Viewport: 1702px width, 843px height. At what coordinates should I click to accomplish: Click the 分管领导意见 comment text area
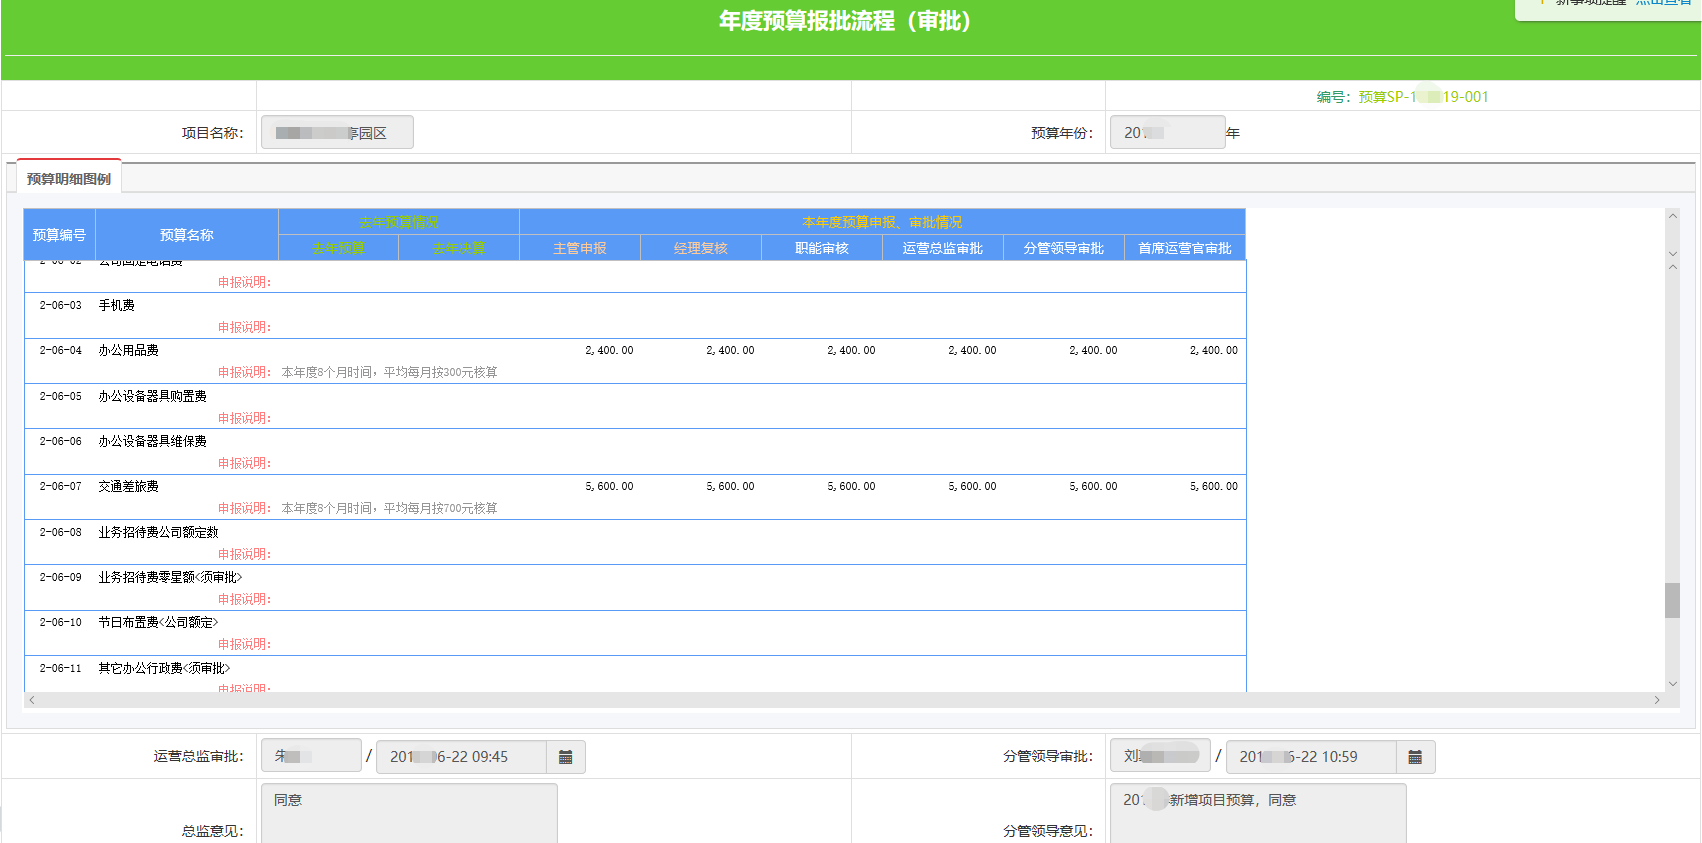tap(1257, 813)
